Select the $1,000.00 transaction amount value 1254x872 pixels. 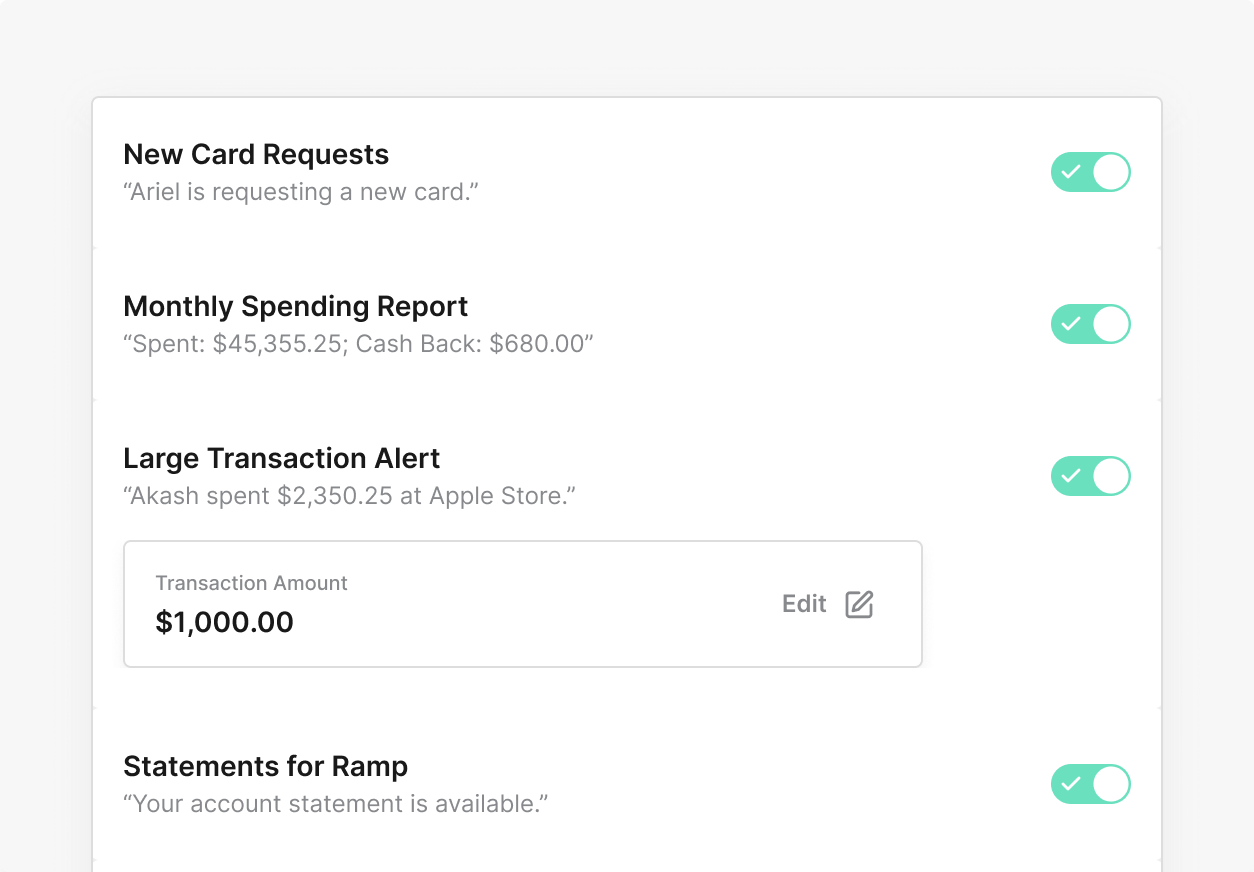point(225,622)
